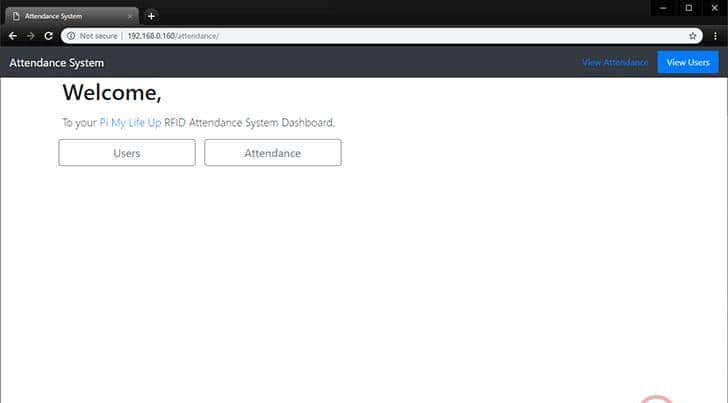728x403 pixels.
Task: Reload the attendance page
Action: point(49,35)
